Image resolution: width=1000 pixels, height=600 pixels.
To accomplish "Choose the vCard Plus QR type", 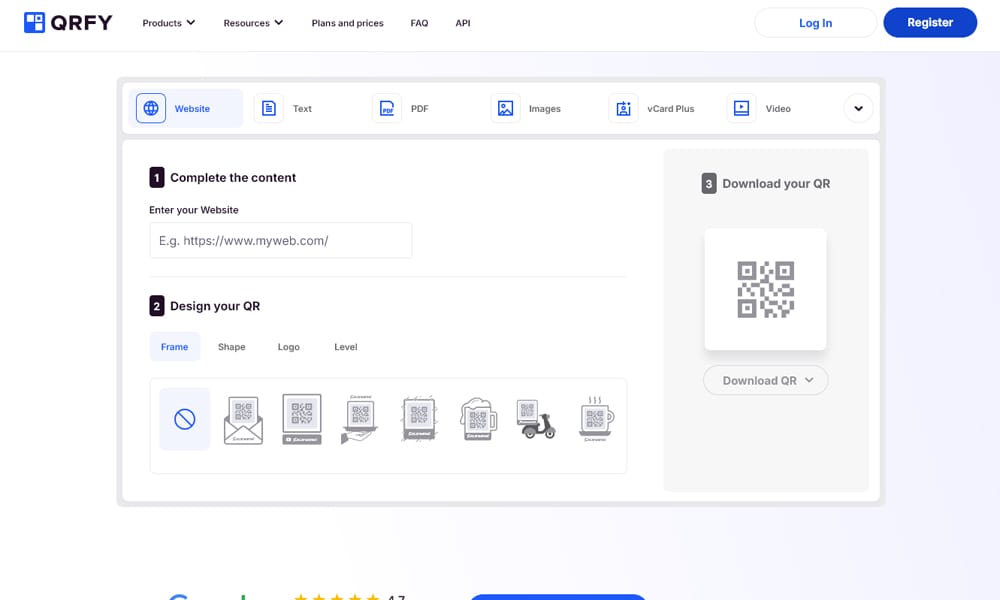I will [x=653, y=108].
